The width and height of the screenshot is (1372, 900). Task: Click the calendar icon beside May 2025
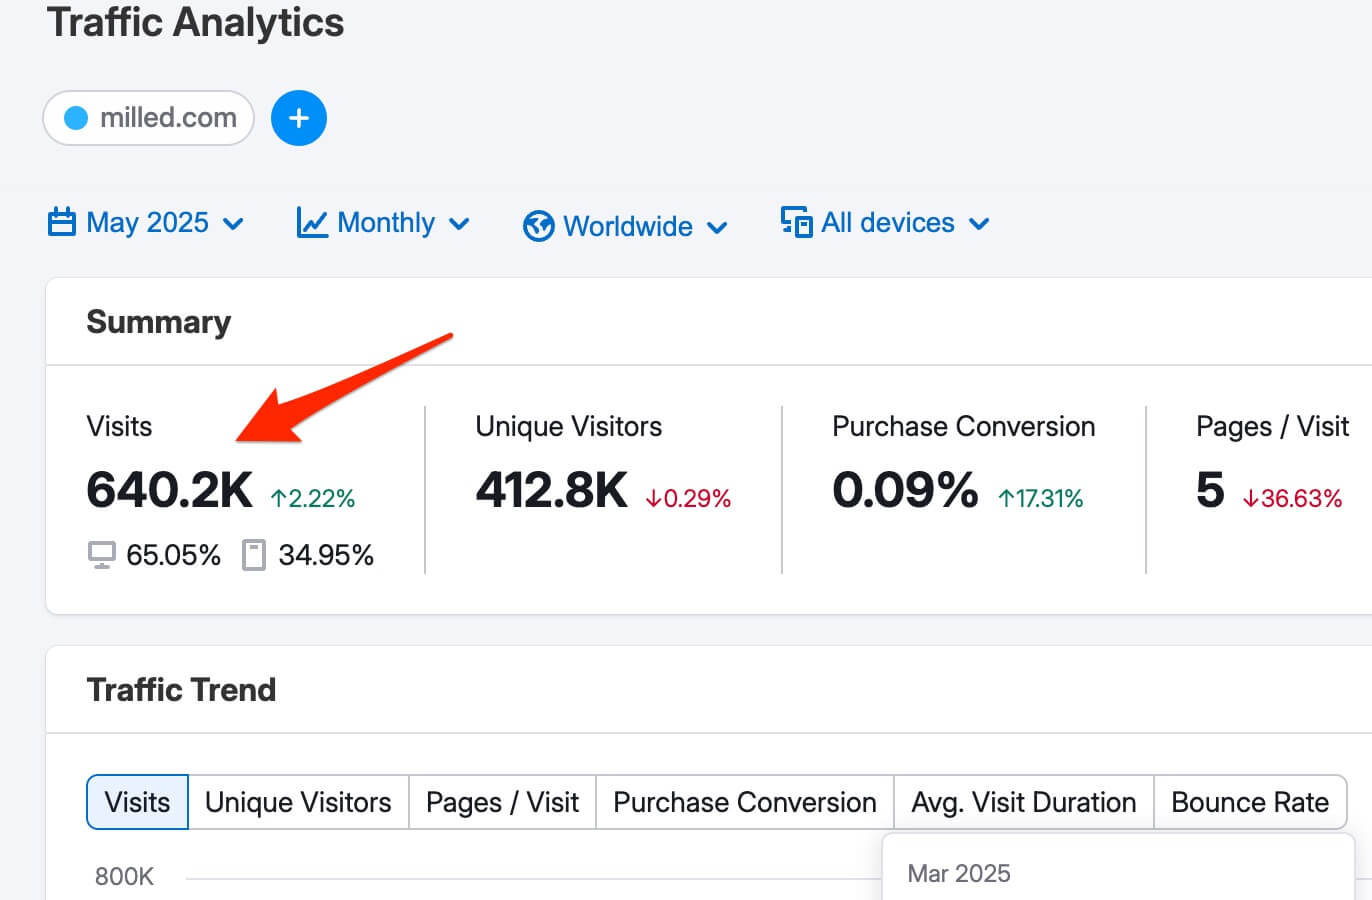(62, 222)
